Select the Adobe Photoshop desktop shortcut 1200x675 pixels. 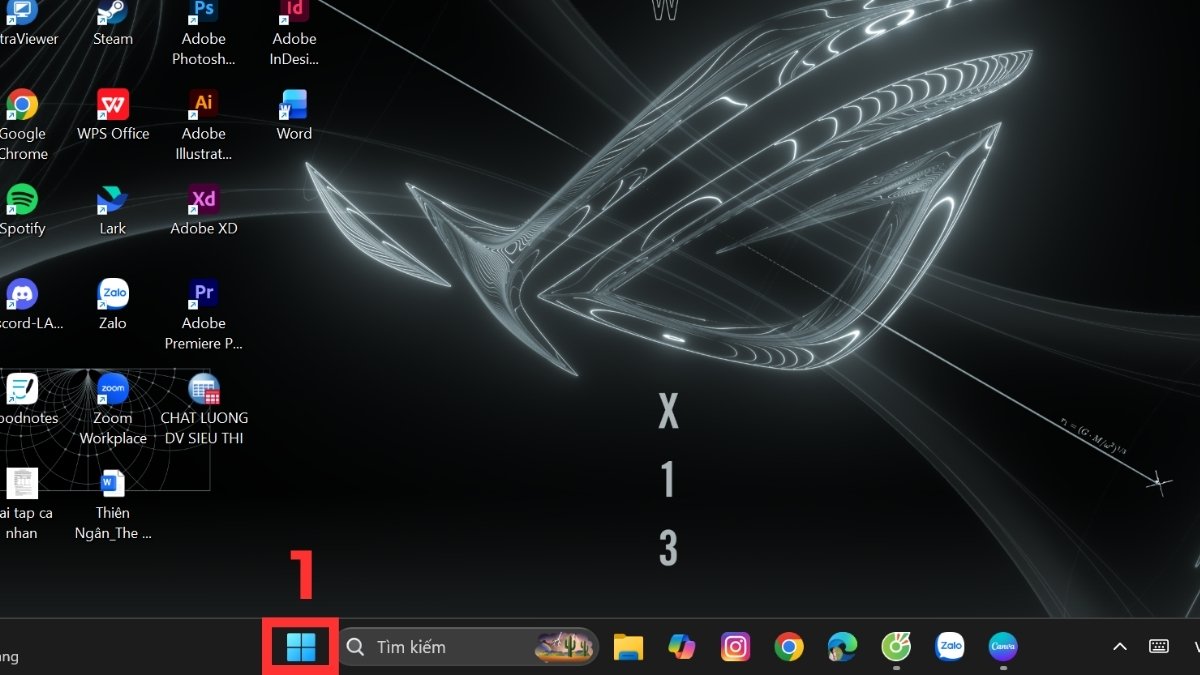click(203, 32)
